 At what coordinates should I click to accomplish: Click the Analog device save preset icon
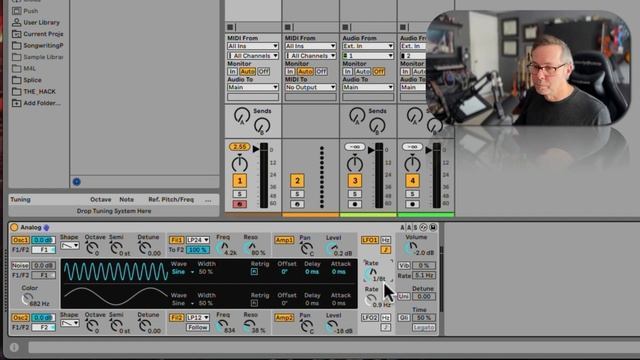(x=433, y=227)
